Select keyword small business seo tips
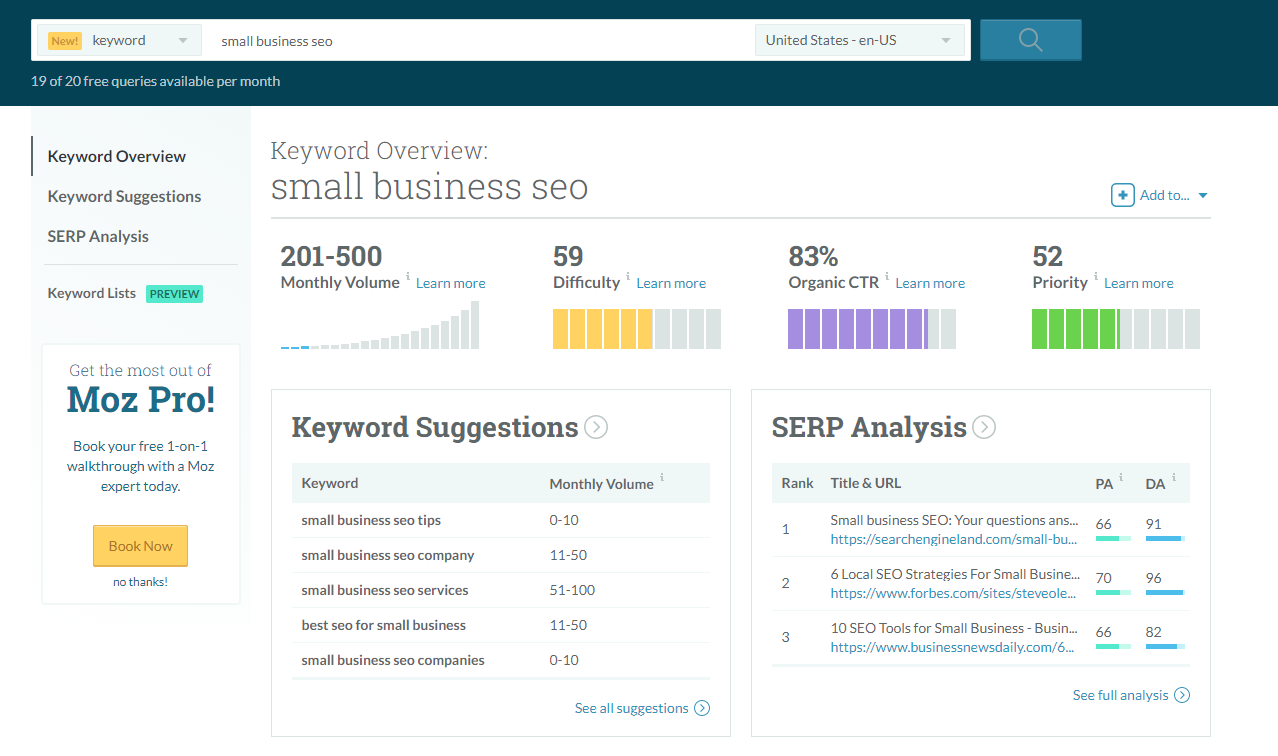Screen dimensions: 1278x756 [x=371, y=520]
